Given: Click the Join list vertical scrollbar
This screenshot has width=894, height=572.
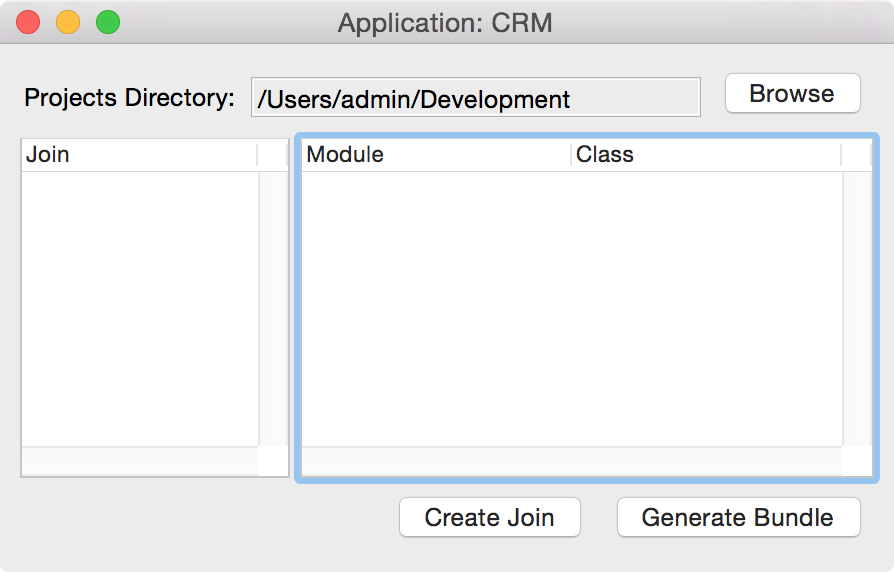Looking at the screenshot, I should [x=272, y=308].
